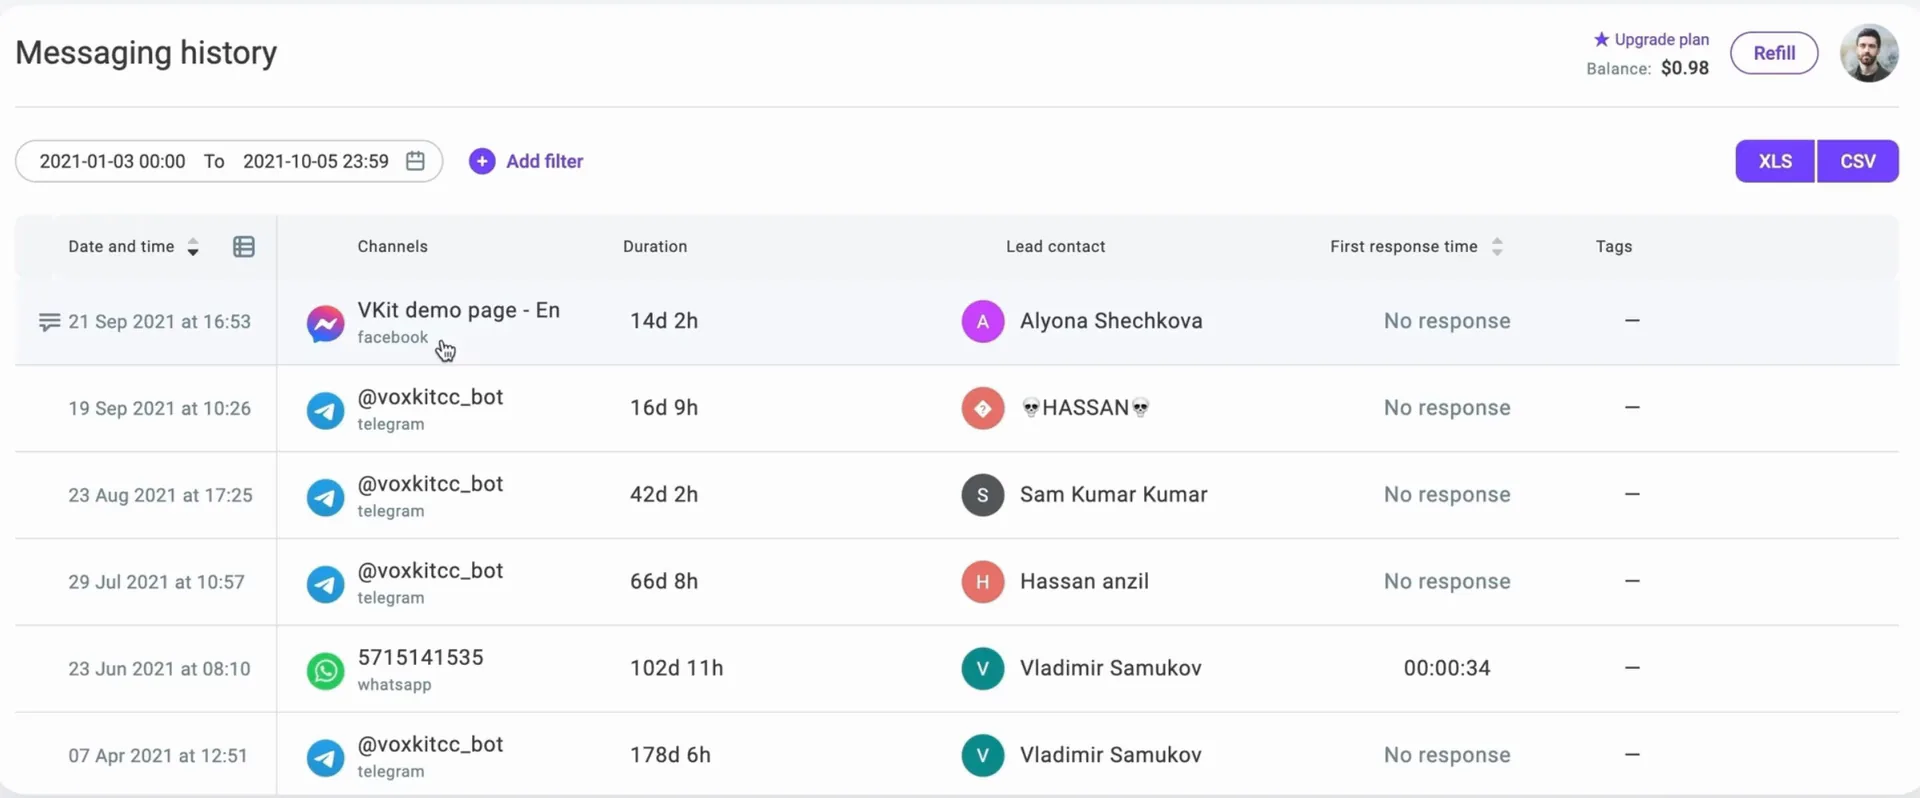This screenshot has width=1920, height=798.
Task: Export history as CSV
Action: tap(1858, 161)
